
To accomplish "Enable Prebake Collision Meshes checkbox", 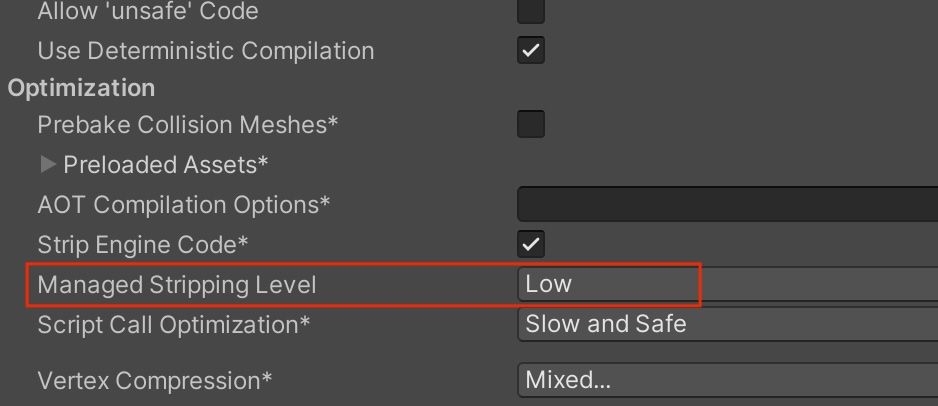I will click(531, 125).
